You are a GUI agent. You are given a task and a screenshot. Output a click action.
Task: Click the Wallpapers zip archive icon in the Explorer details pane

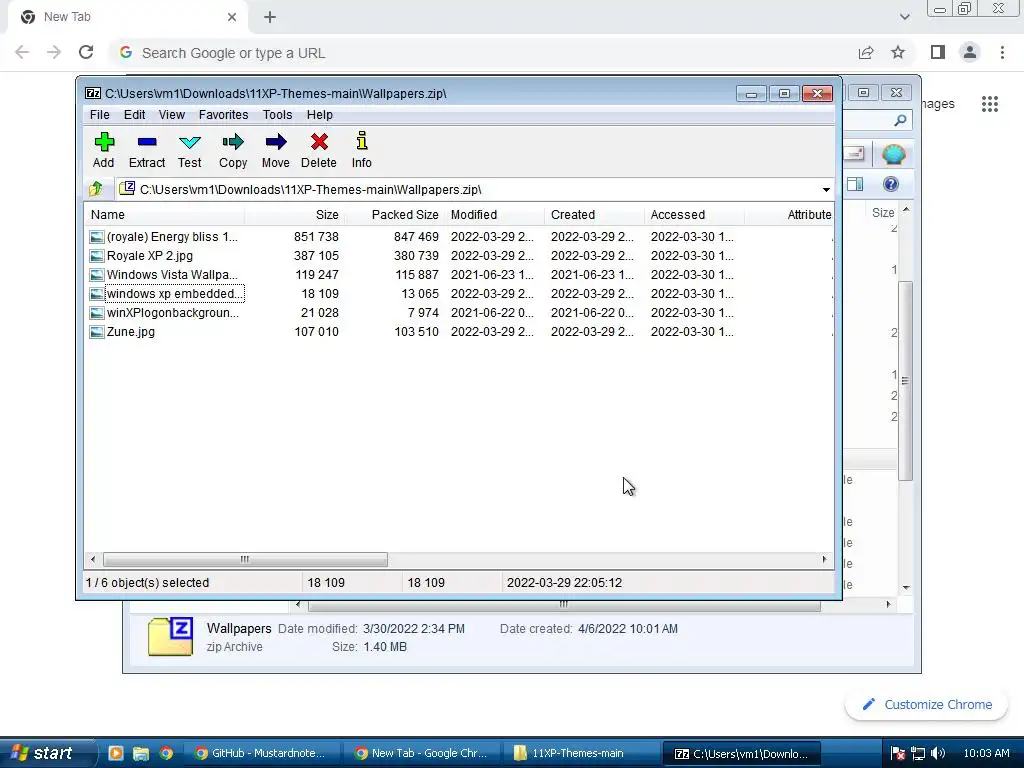pos(170,637)
